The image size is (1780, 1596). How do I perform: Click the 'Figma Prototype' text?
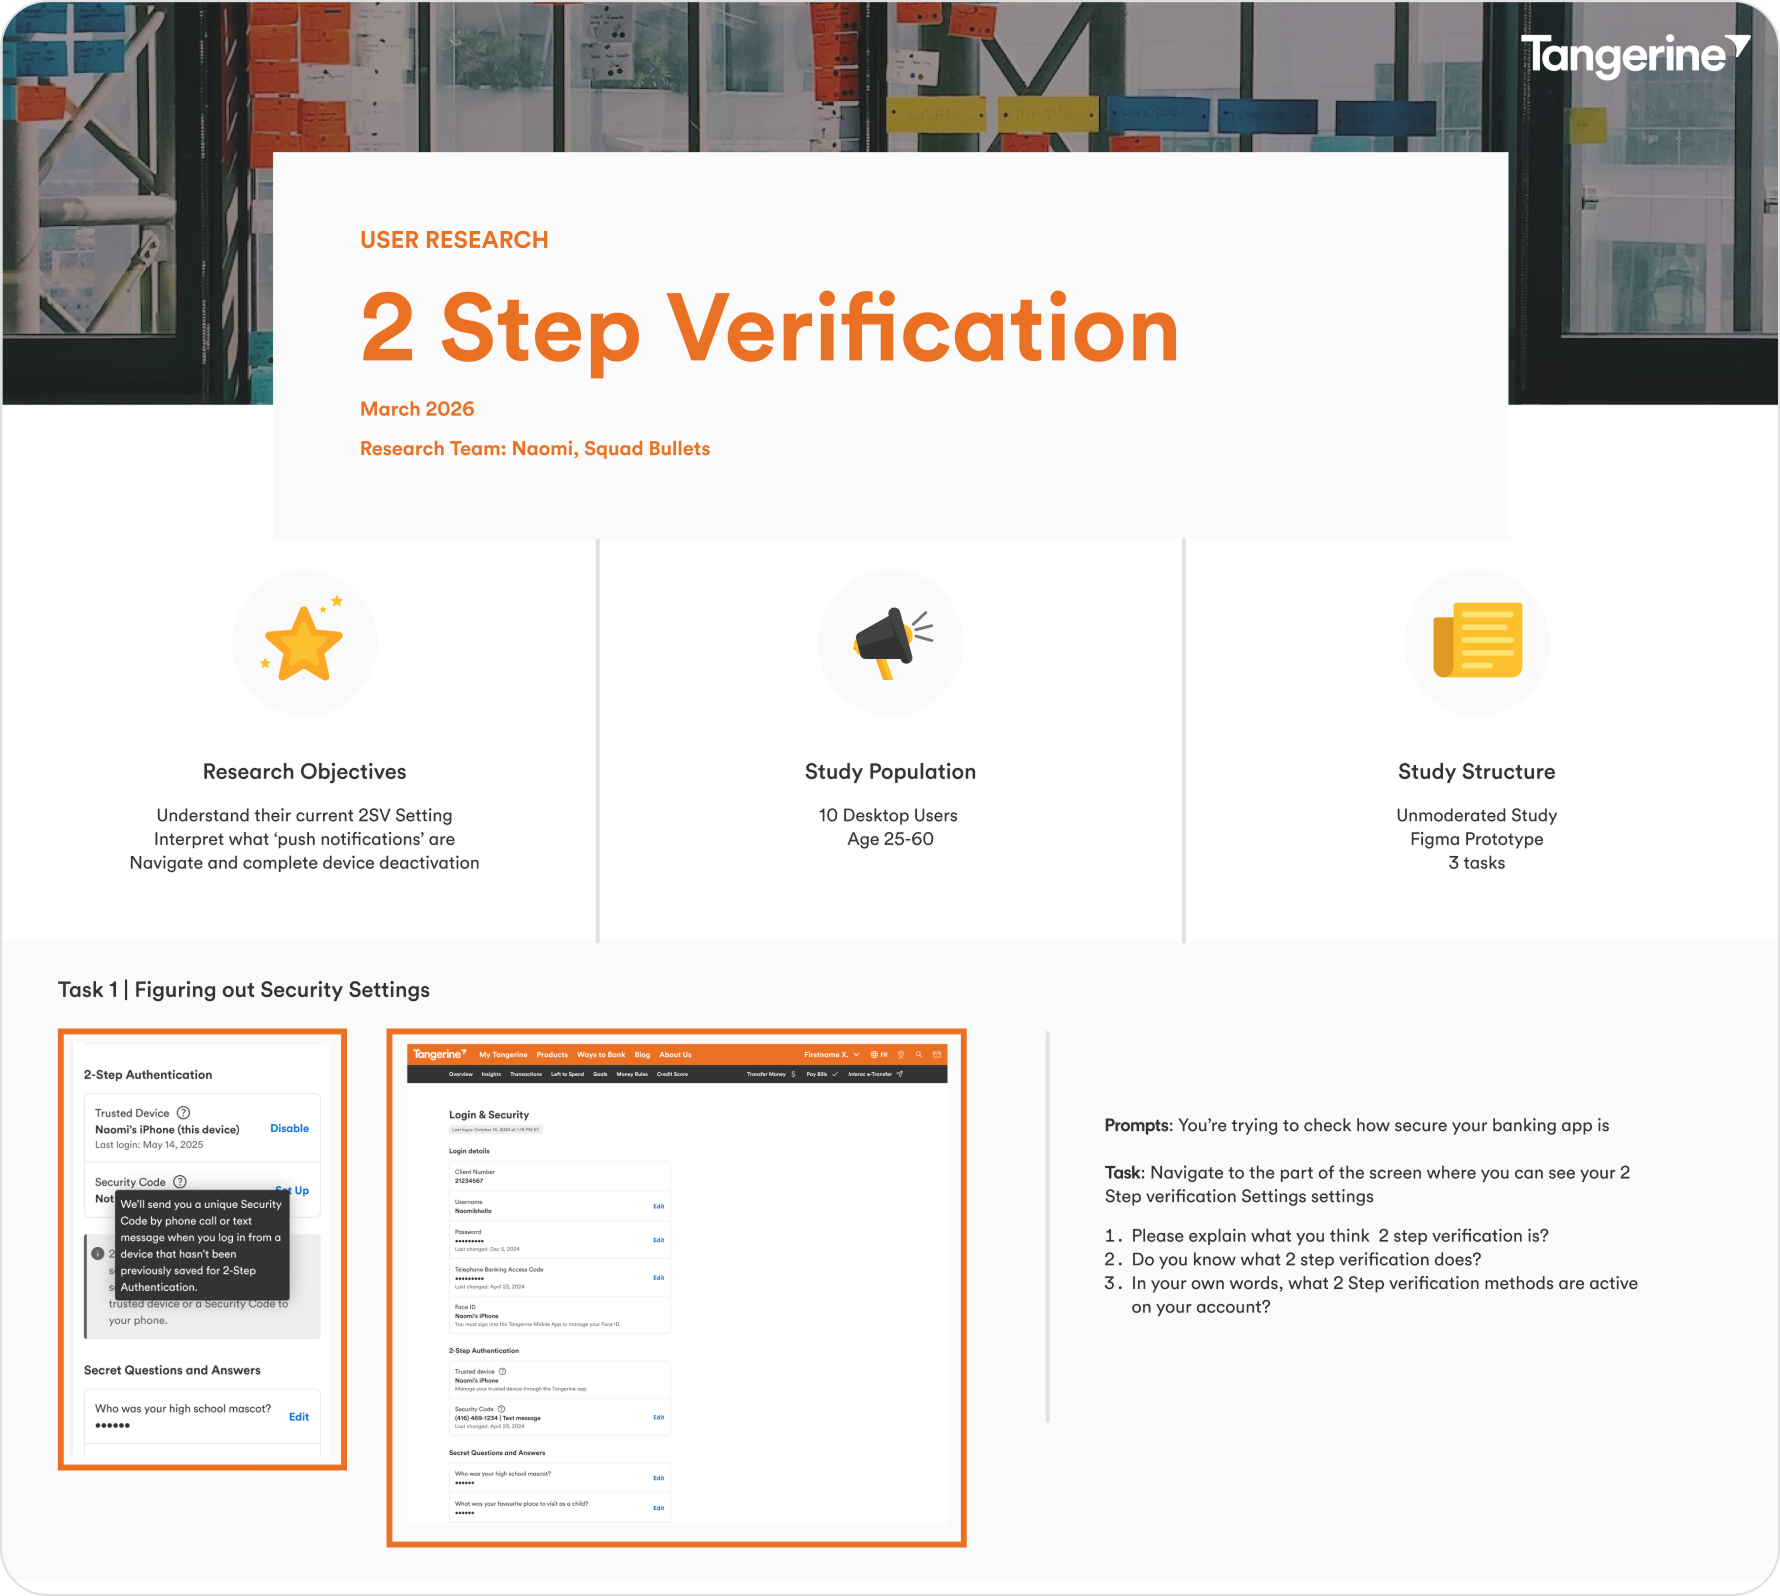[x=1477, y=839]
